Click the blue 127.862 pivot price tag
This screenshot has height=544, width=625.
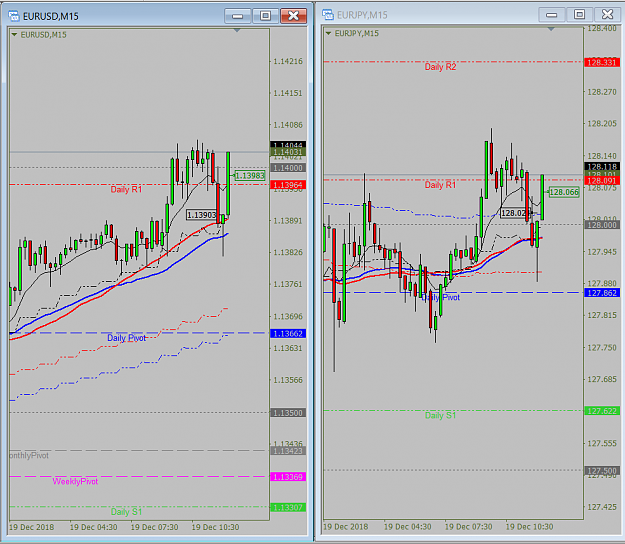coord(602,293)
